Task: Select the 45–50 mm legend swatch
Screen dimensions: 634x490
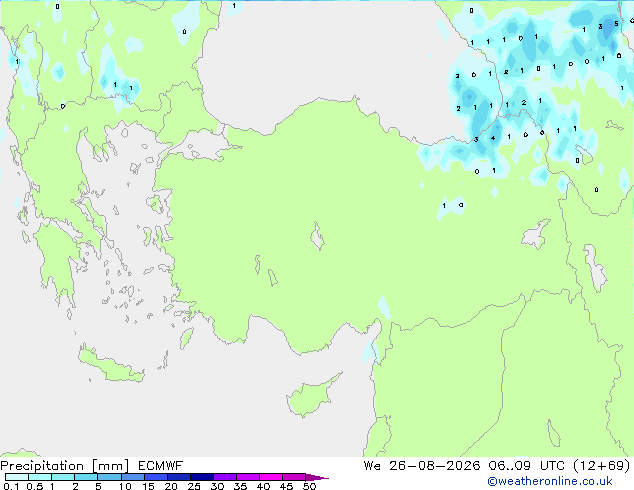Action: pyautogui.click(x=294, y=477)
